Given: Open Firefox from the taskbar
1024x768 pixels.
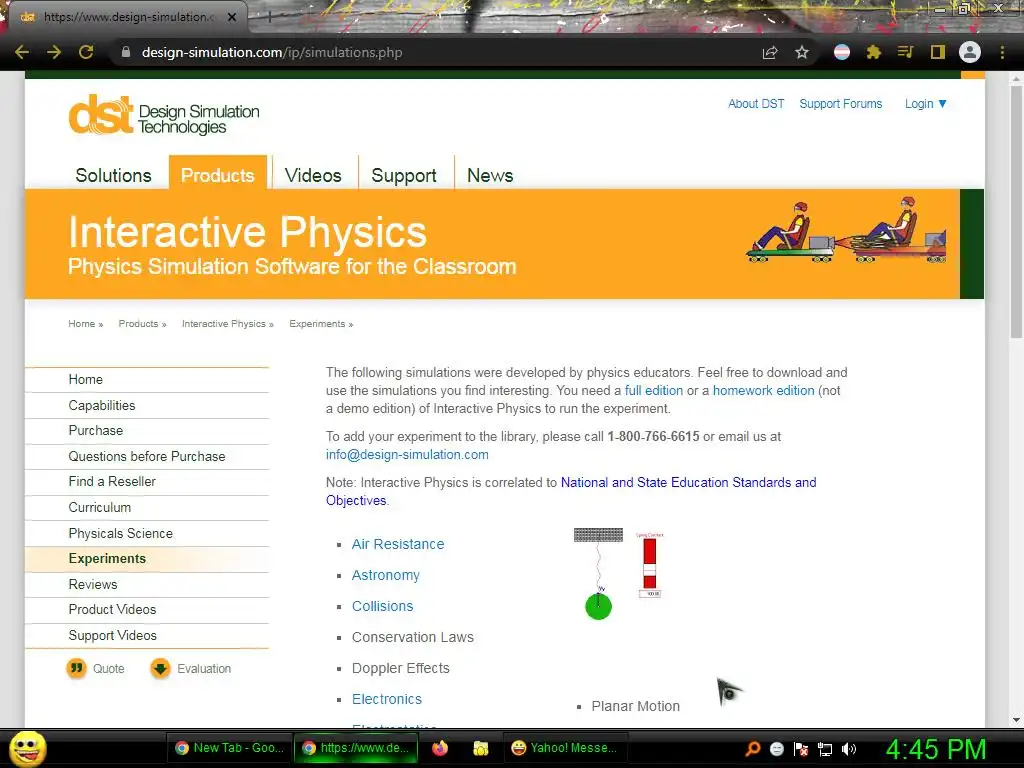Looking at the screenshot, I should pyautogui.click(x=440, y=748).
